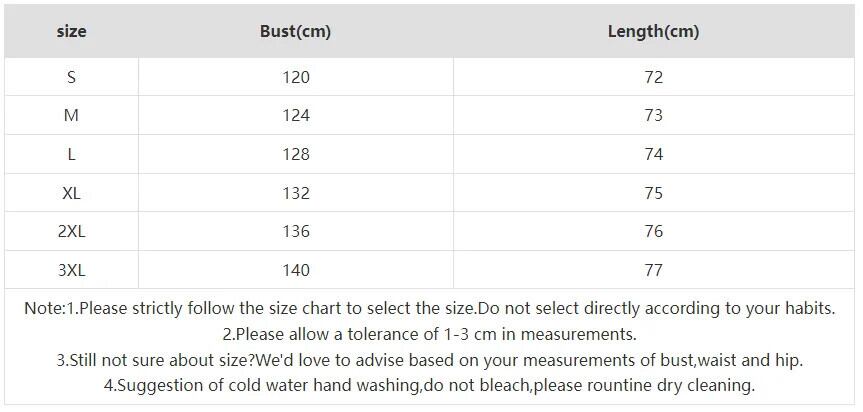Click length value 72
The image size is (863, 412).
(654, 77)
